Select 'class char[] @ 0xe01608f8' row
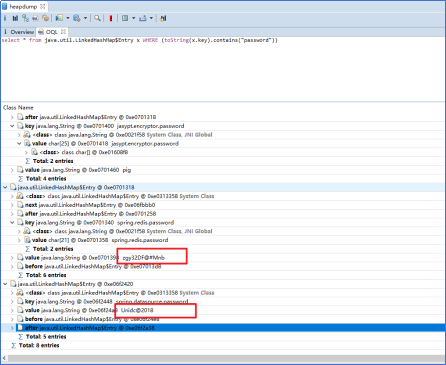This screenshot has width=446, height=365. [x=223, y=152]
